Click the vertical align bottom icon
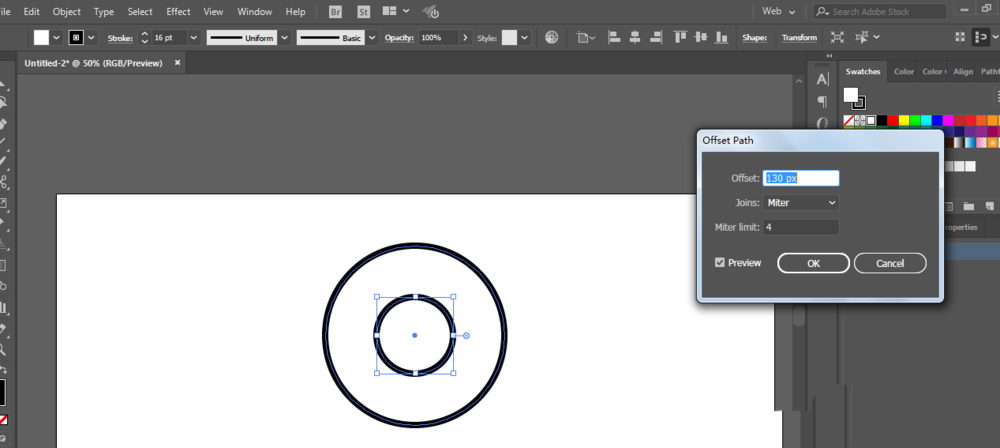 pyautogui.click(x=722, y=37)
